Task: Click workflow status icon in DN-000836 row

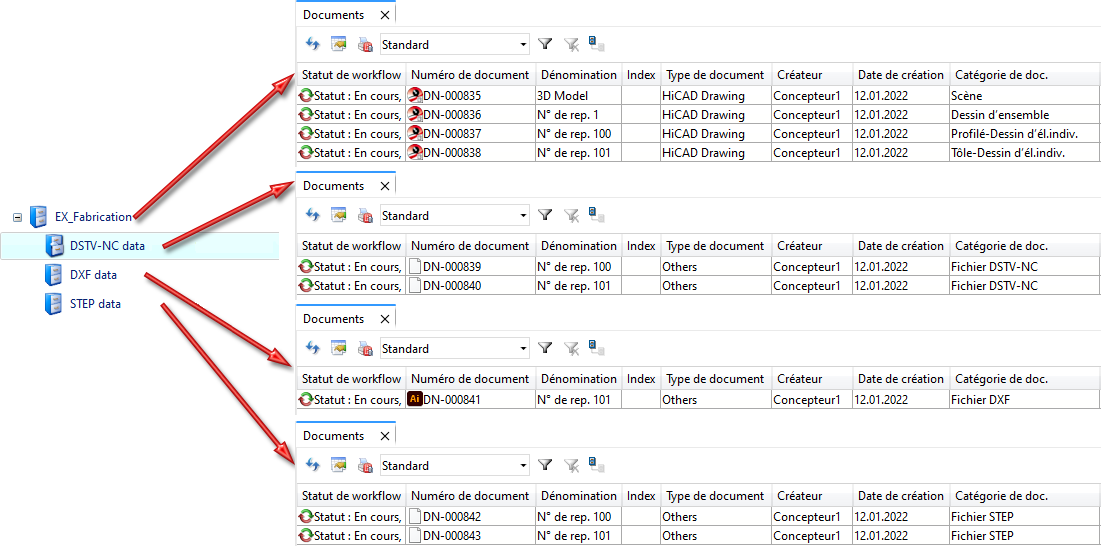Action: coord(306,114)
